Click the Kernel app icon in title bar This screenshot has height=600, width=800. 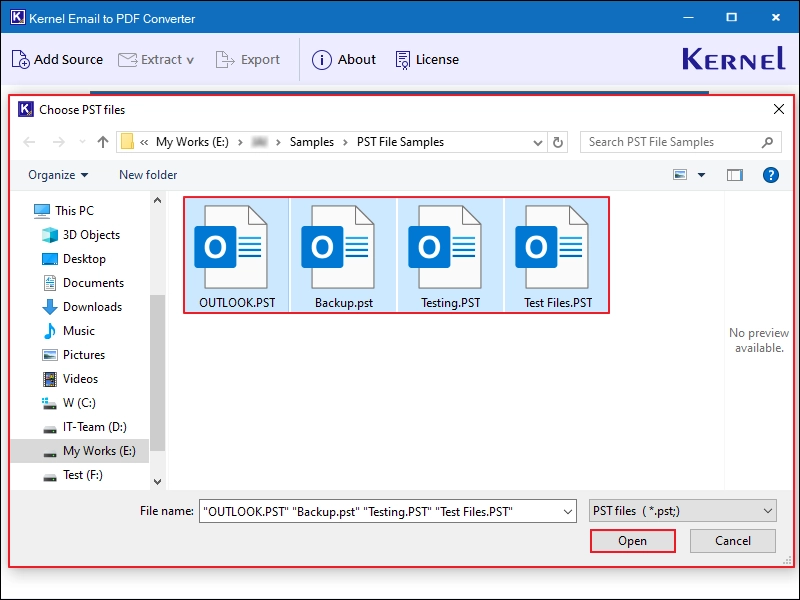click(x=17, y=17)
